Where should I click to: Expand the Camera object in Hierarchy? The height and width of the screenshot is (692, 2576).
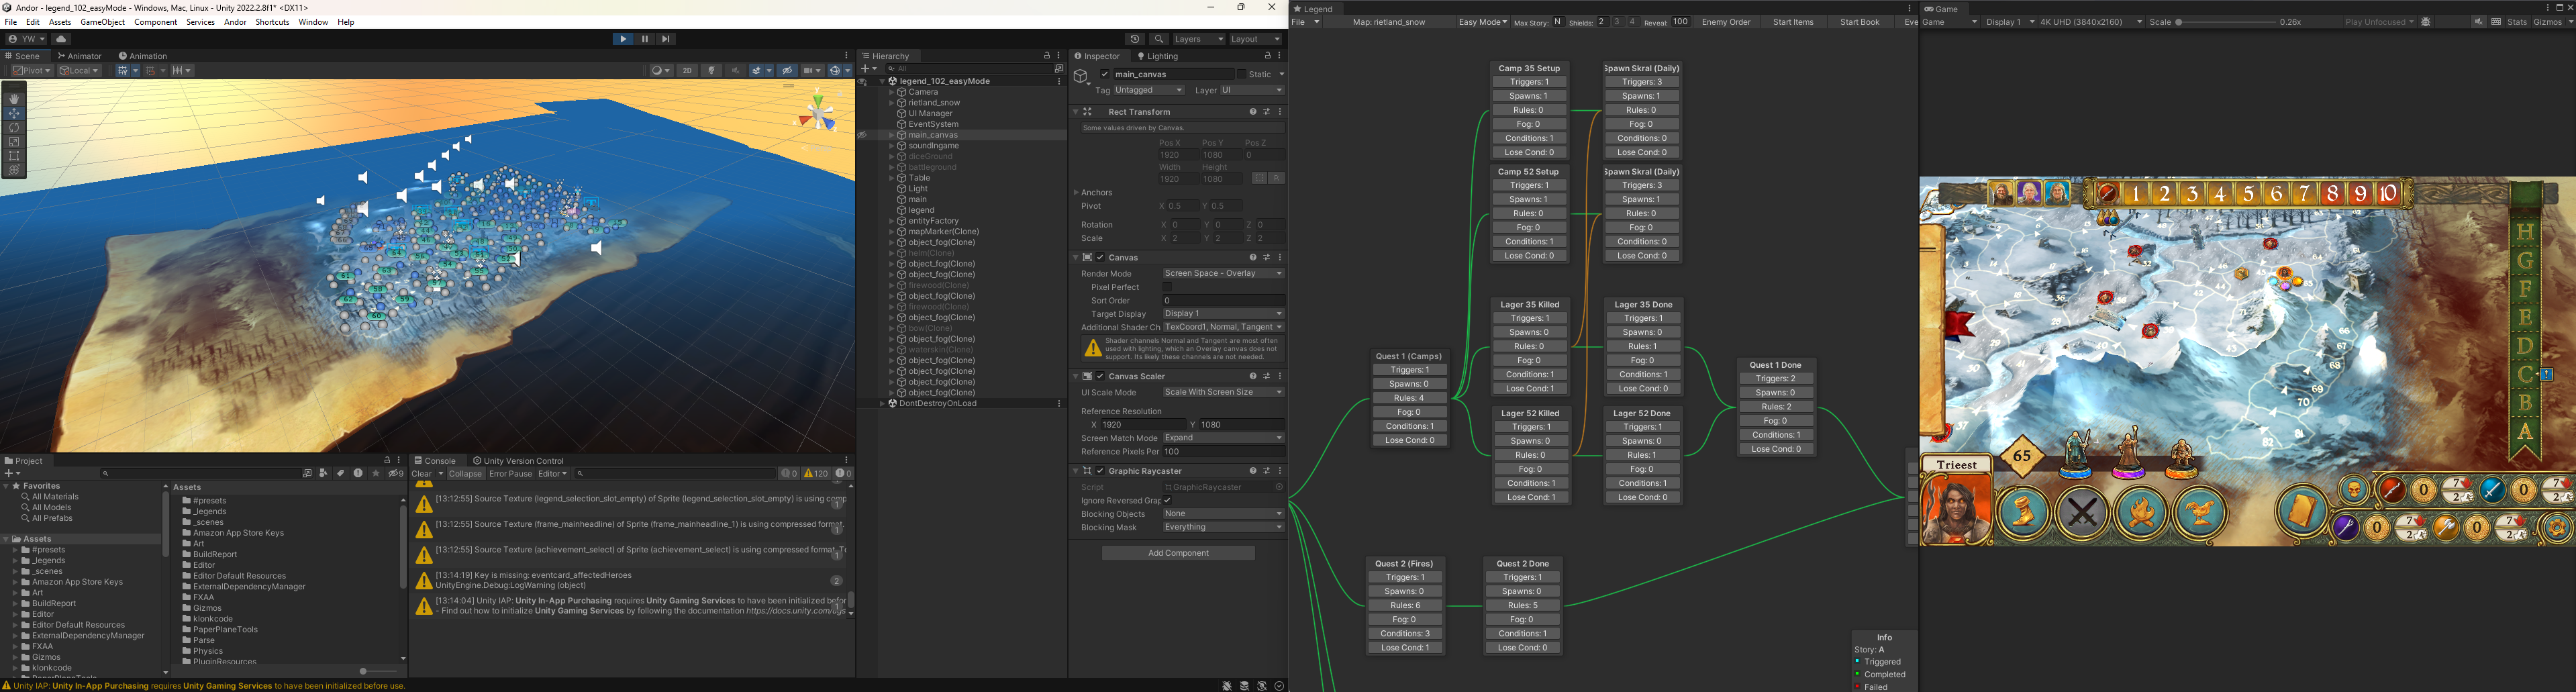(892, 92)
